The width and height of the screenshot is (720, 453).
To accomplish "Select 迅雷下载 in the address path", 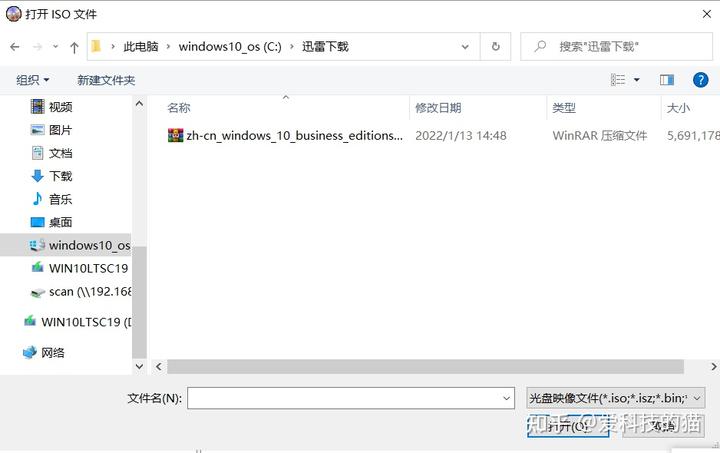I will coord(325,46).
